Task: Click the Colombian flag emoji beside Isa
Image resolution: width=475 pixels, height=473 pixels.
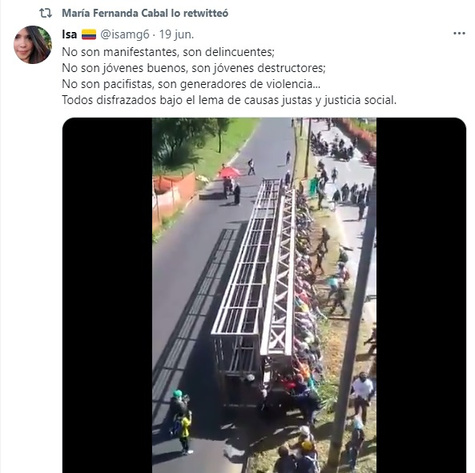Action: (89, 34)
